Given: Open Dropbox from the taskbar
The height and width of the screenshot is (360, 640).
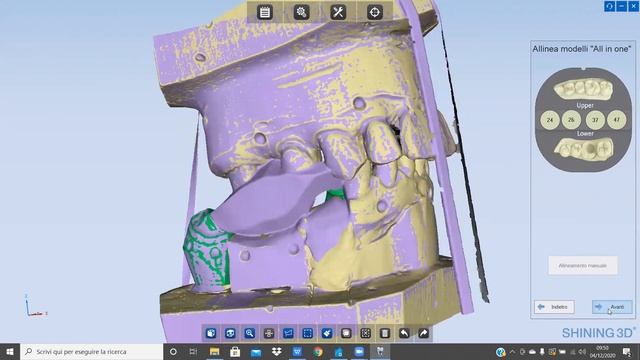Looking at the screenshot, I should tap(277, 351).
